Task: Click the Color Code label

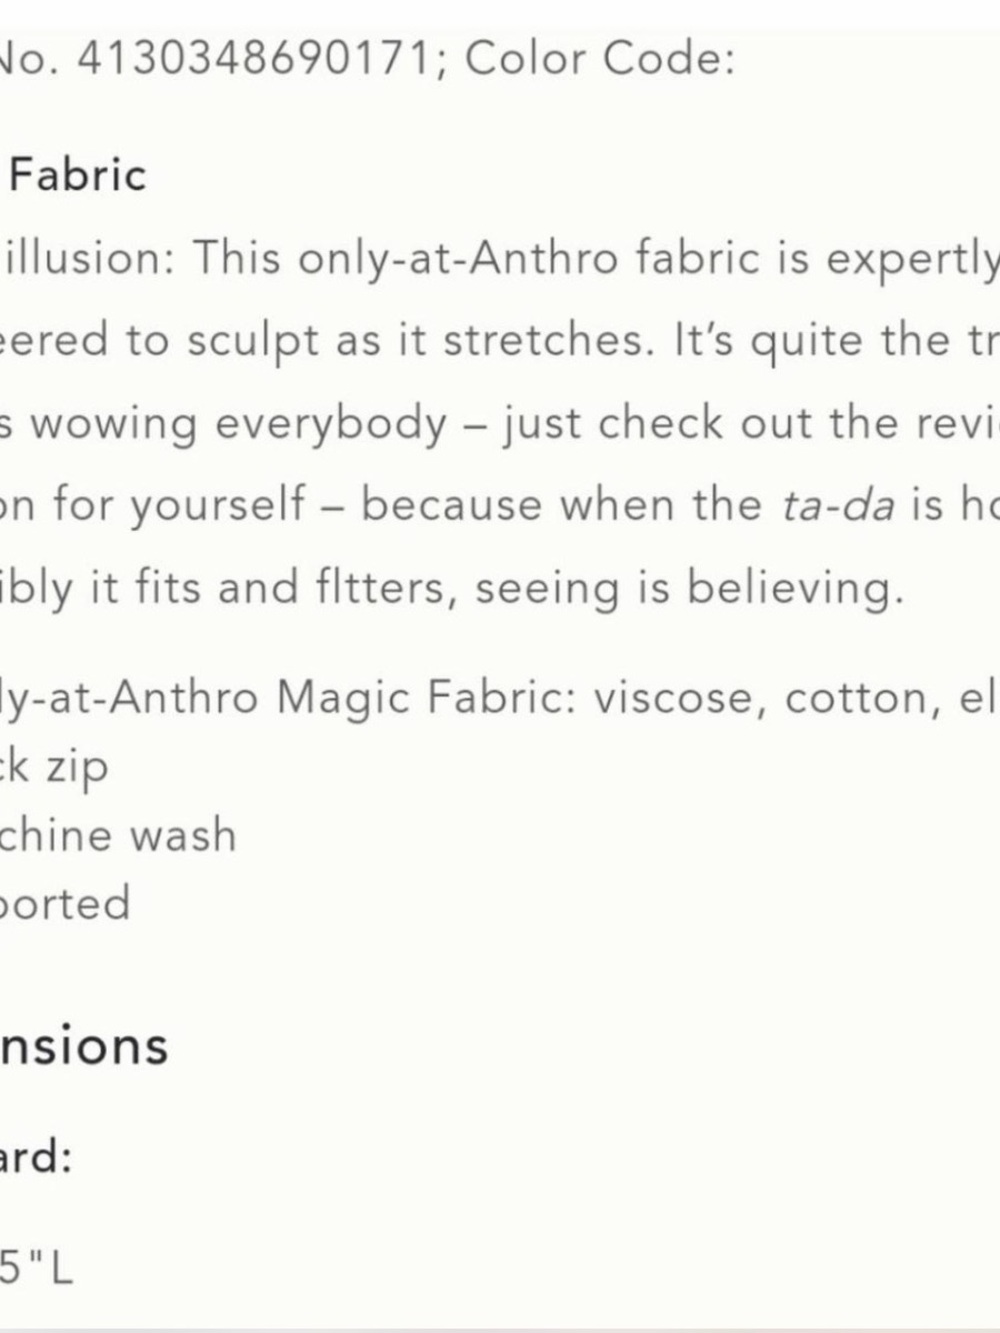Action: pos(600,58)
